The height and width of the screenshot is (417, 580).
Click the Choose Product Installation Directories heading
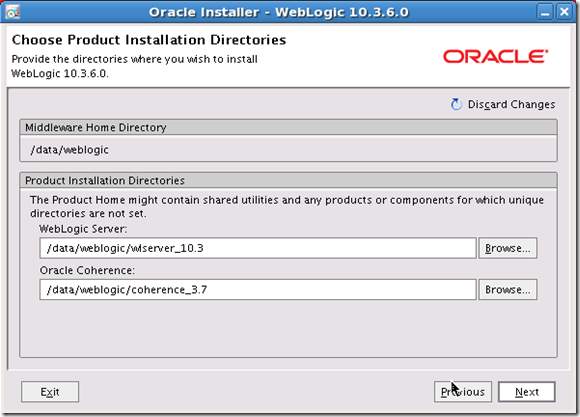click(149, 40)
